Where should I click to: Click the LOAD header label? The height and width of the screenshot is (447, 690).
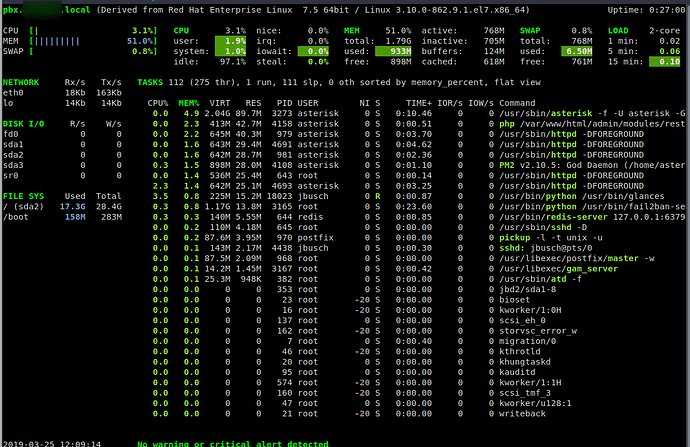click(x=618, y=30)
